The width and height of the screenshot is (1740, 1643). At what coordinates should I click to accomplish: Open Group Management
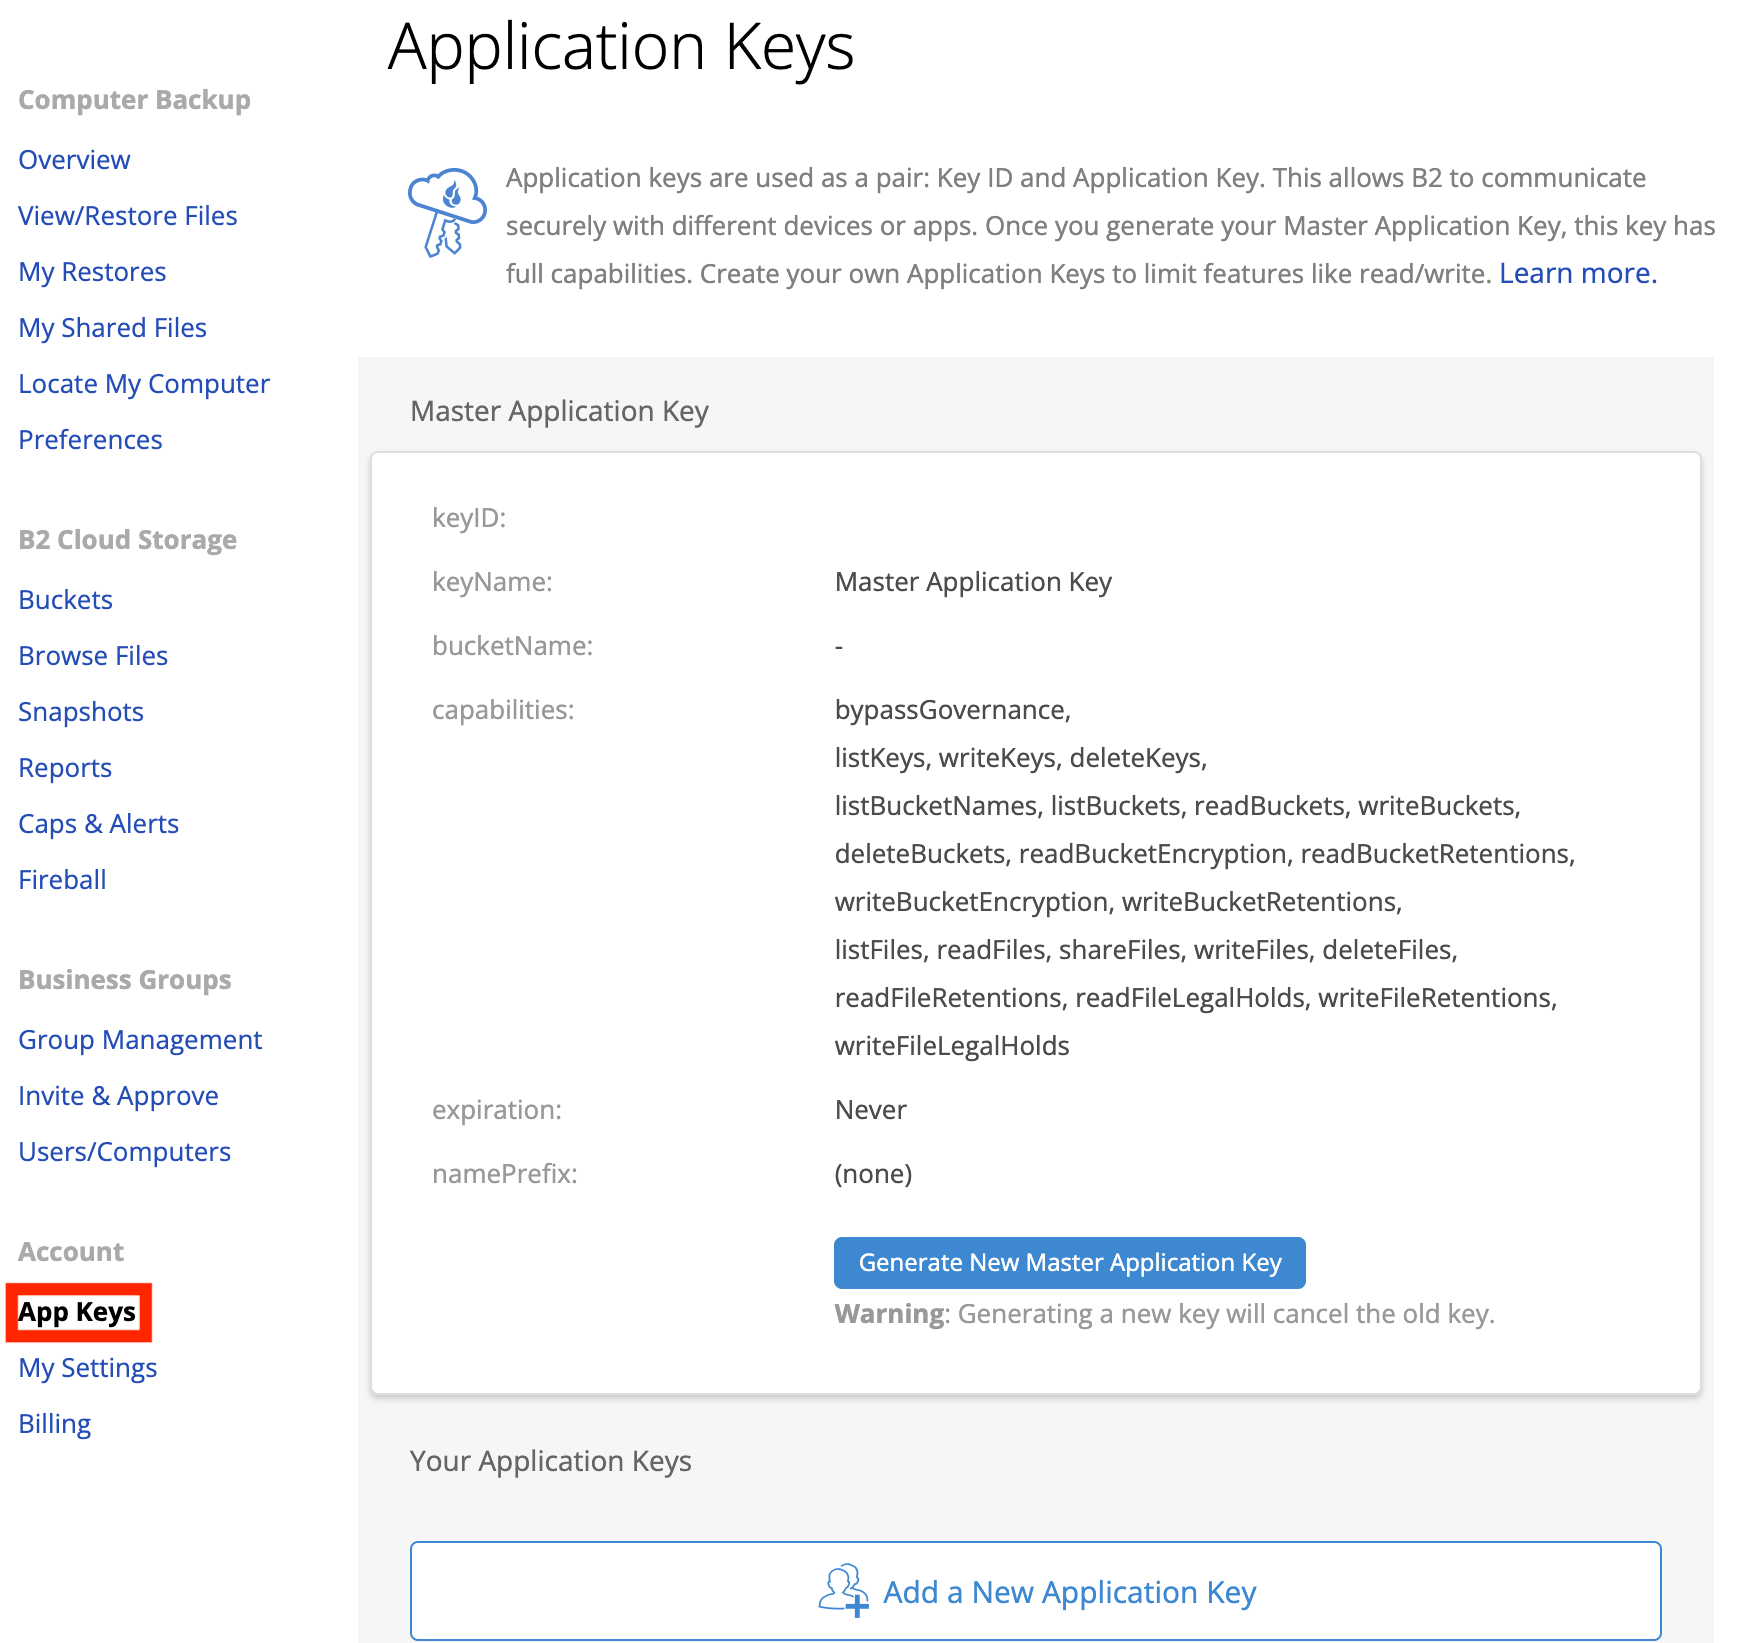(140, 1040)
